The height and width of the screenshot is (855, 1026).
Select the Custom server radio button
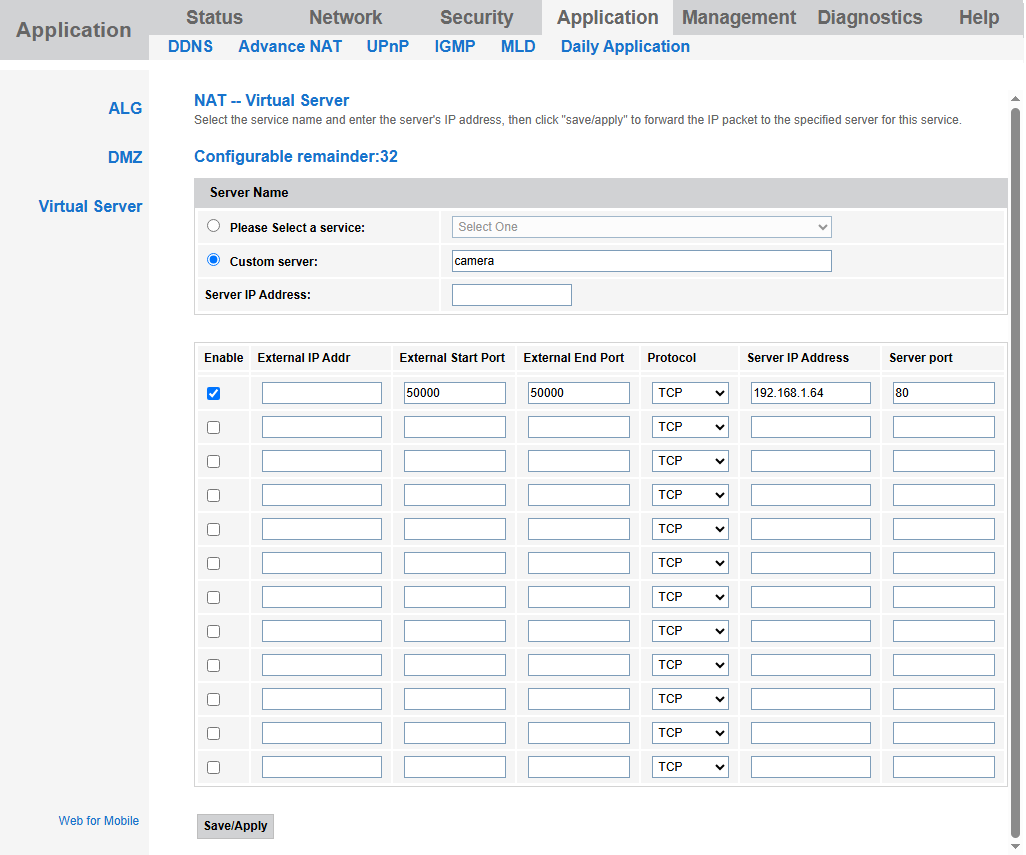(213, 260)
